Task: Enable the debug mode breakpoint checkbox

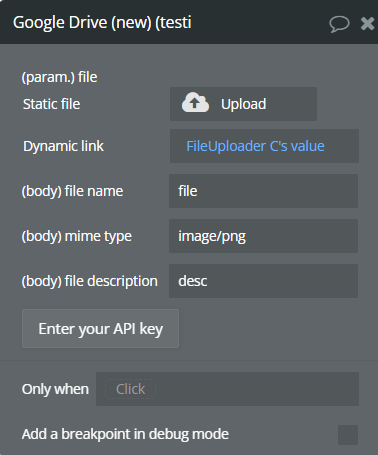Action: pyautogui.click(x=348, y=435)
